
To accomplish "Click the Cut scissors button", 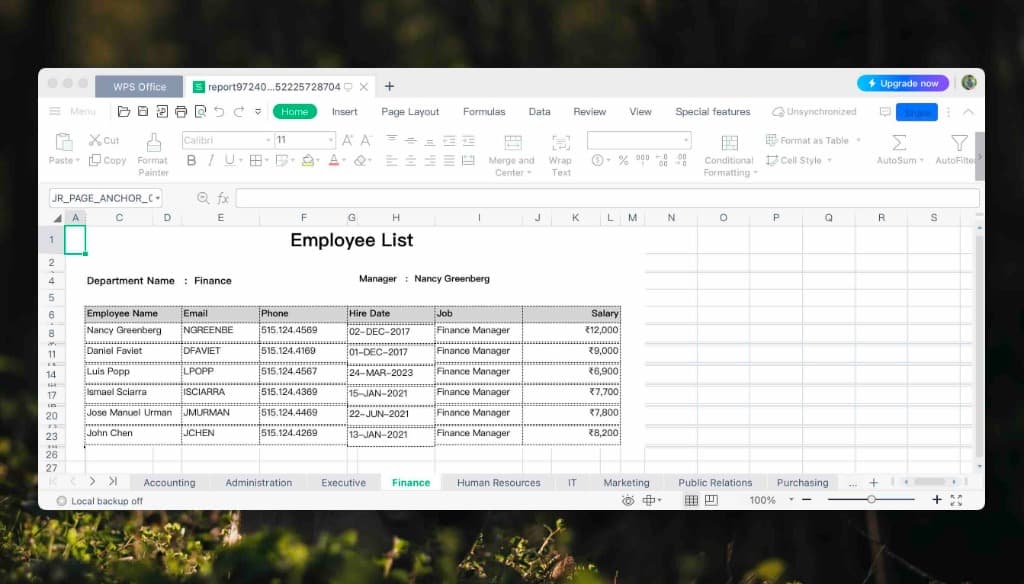I will click(104, 140).
